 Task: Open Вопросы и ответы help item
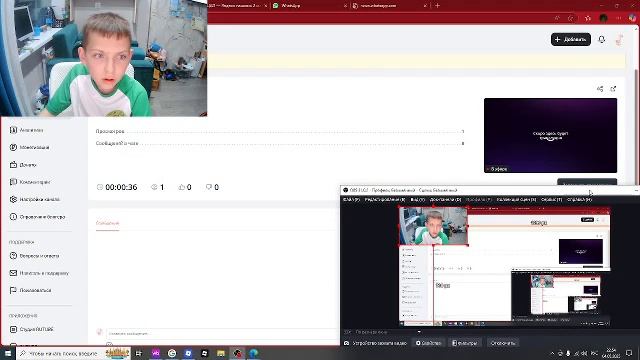(34, 256)
